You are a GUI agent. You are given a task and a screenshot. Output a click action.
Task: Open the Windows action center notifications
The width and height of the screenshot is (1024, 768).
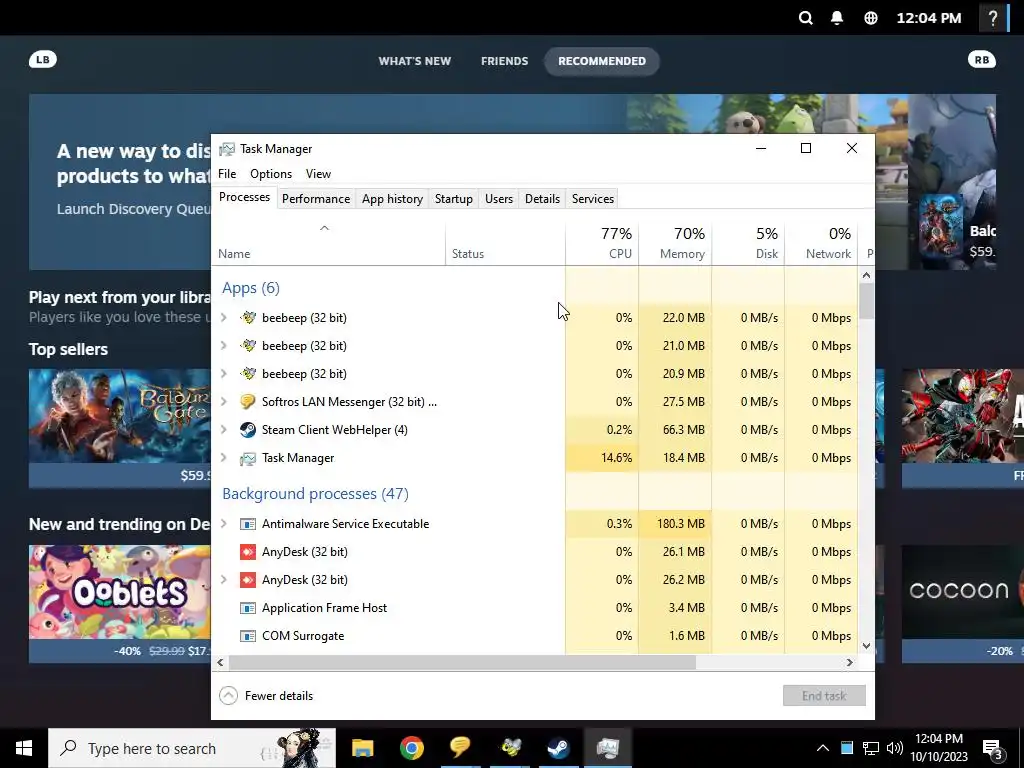[993, 748]
